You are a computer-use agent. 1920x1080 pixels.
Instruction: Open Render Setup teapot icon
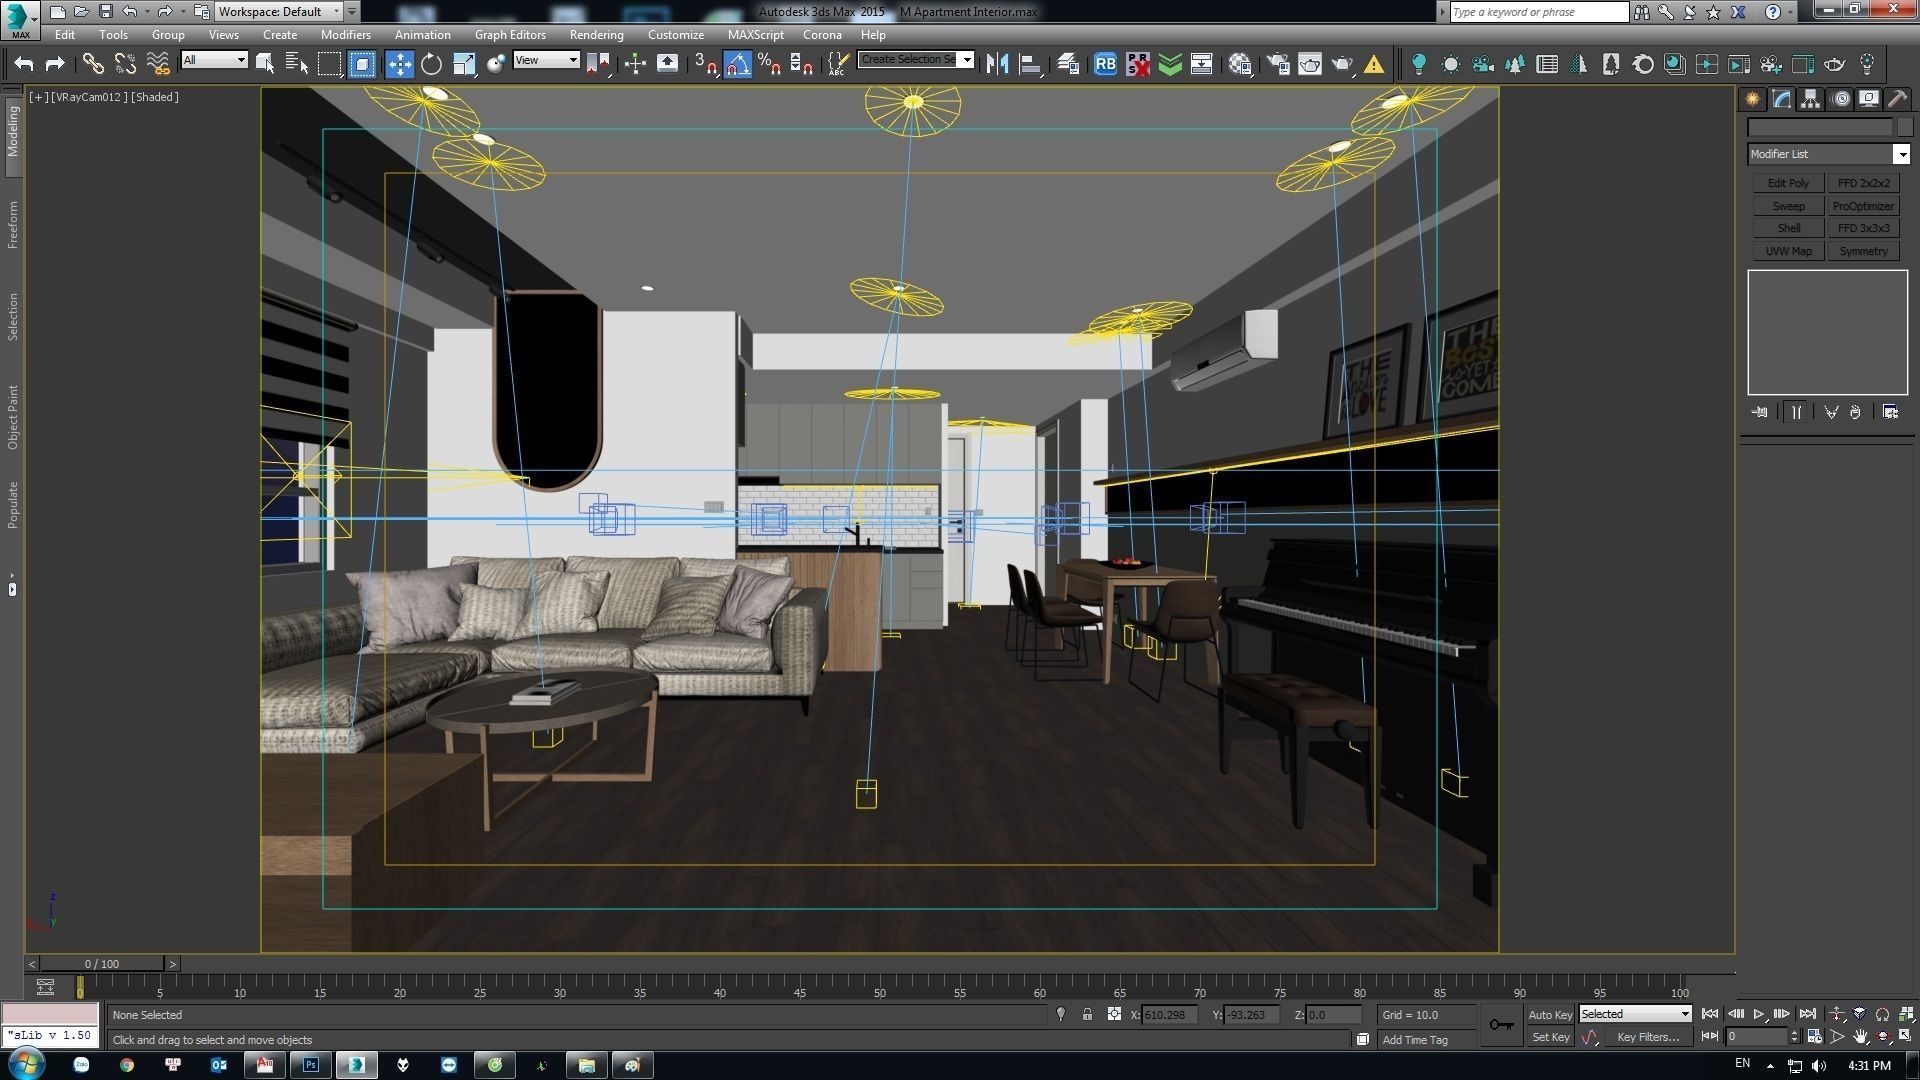(1277, 64)
